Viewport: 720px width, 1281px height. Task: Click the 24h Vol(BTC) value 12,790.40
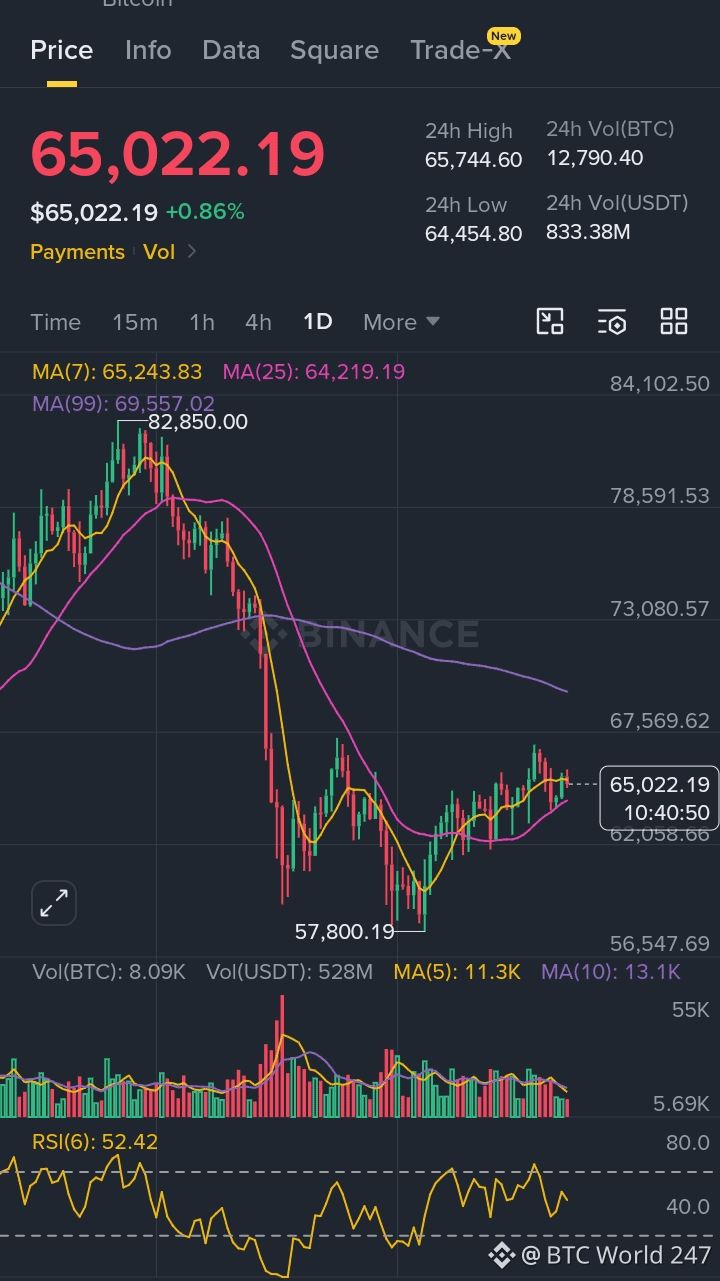595,157
